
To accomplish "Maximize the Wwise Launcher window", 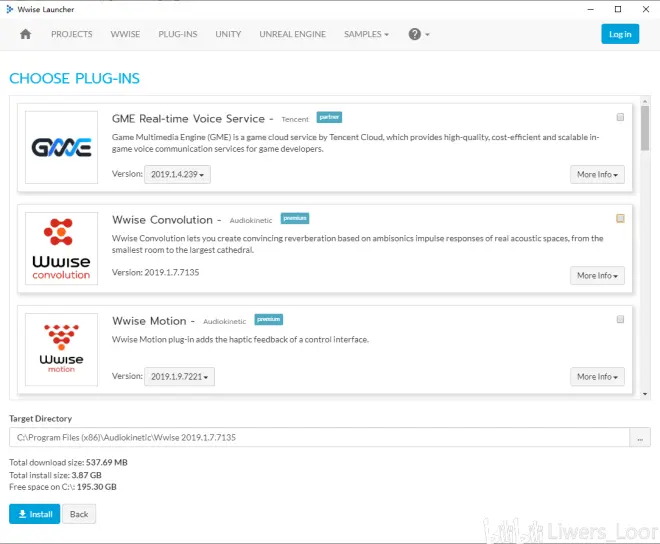I will click(x=618, y=9).
